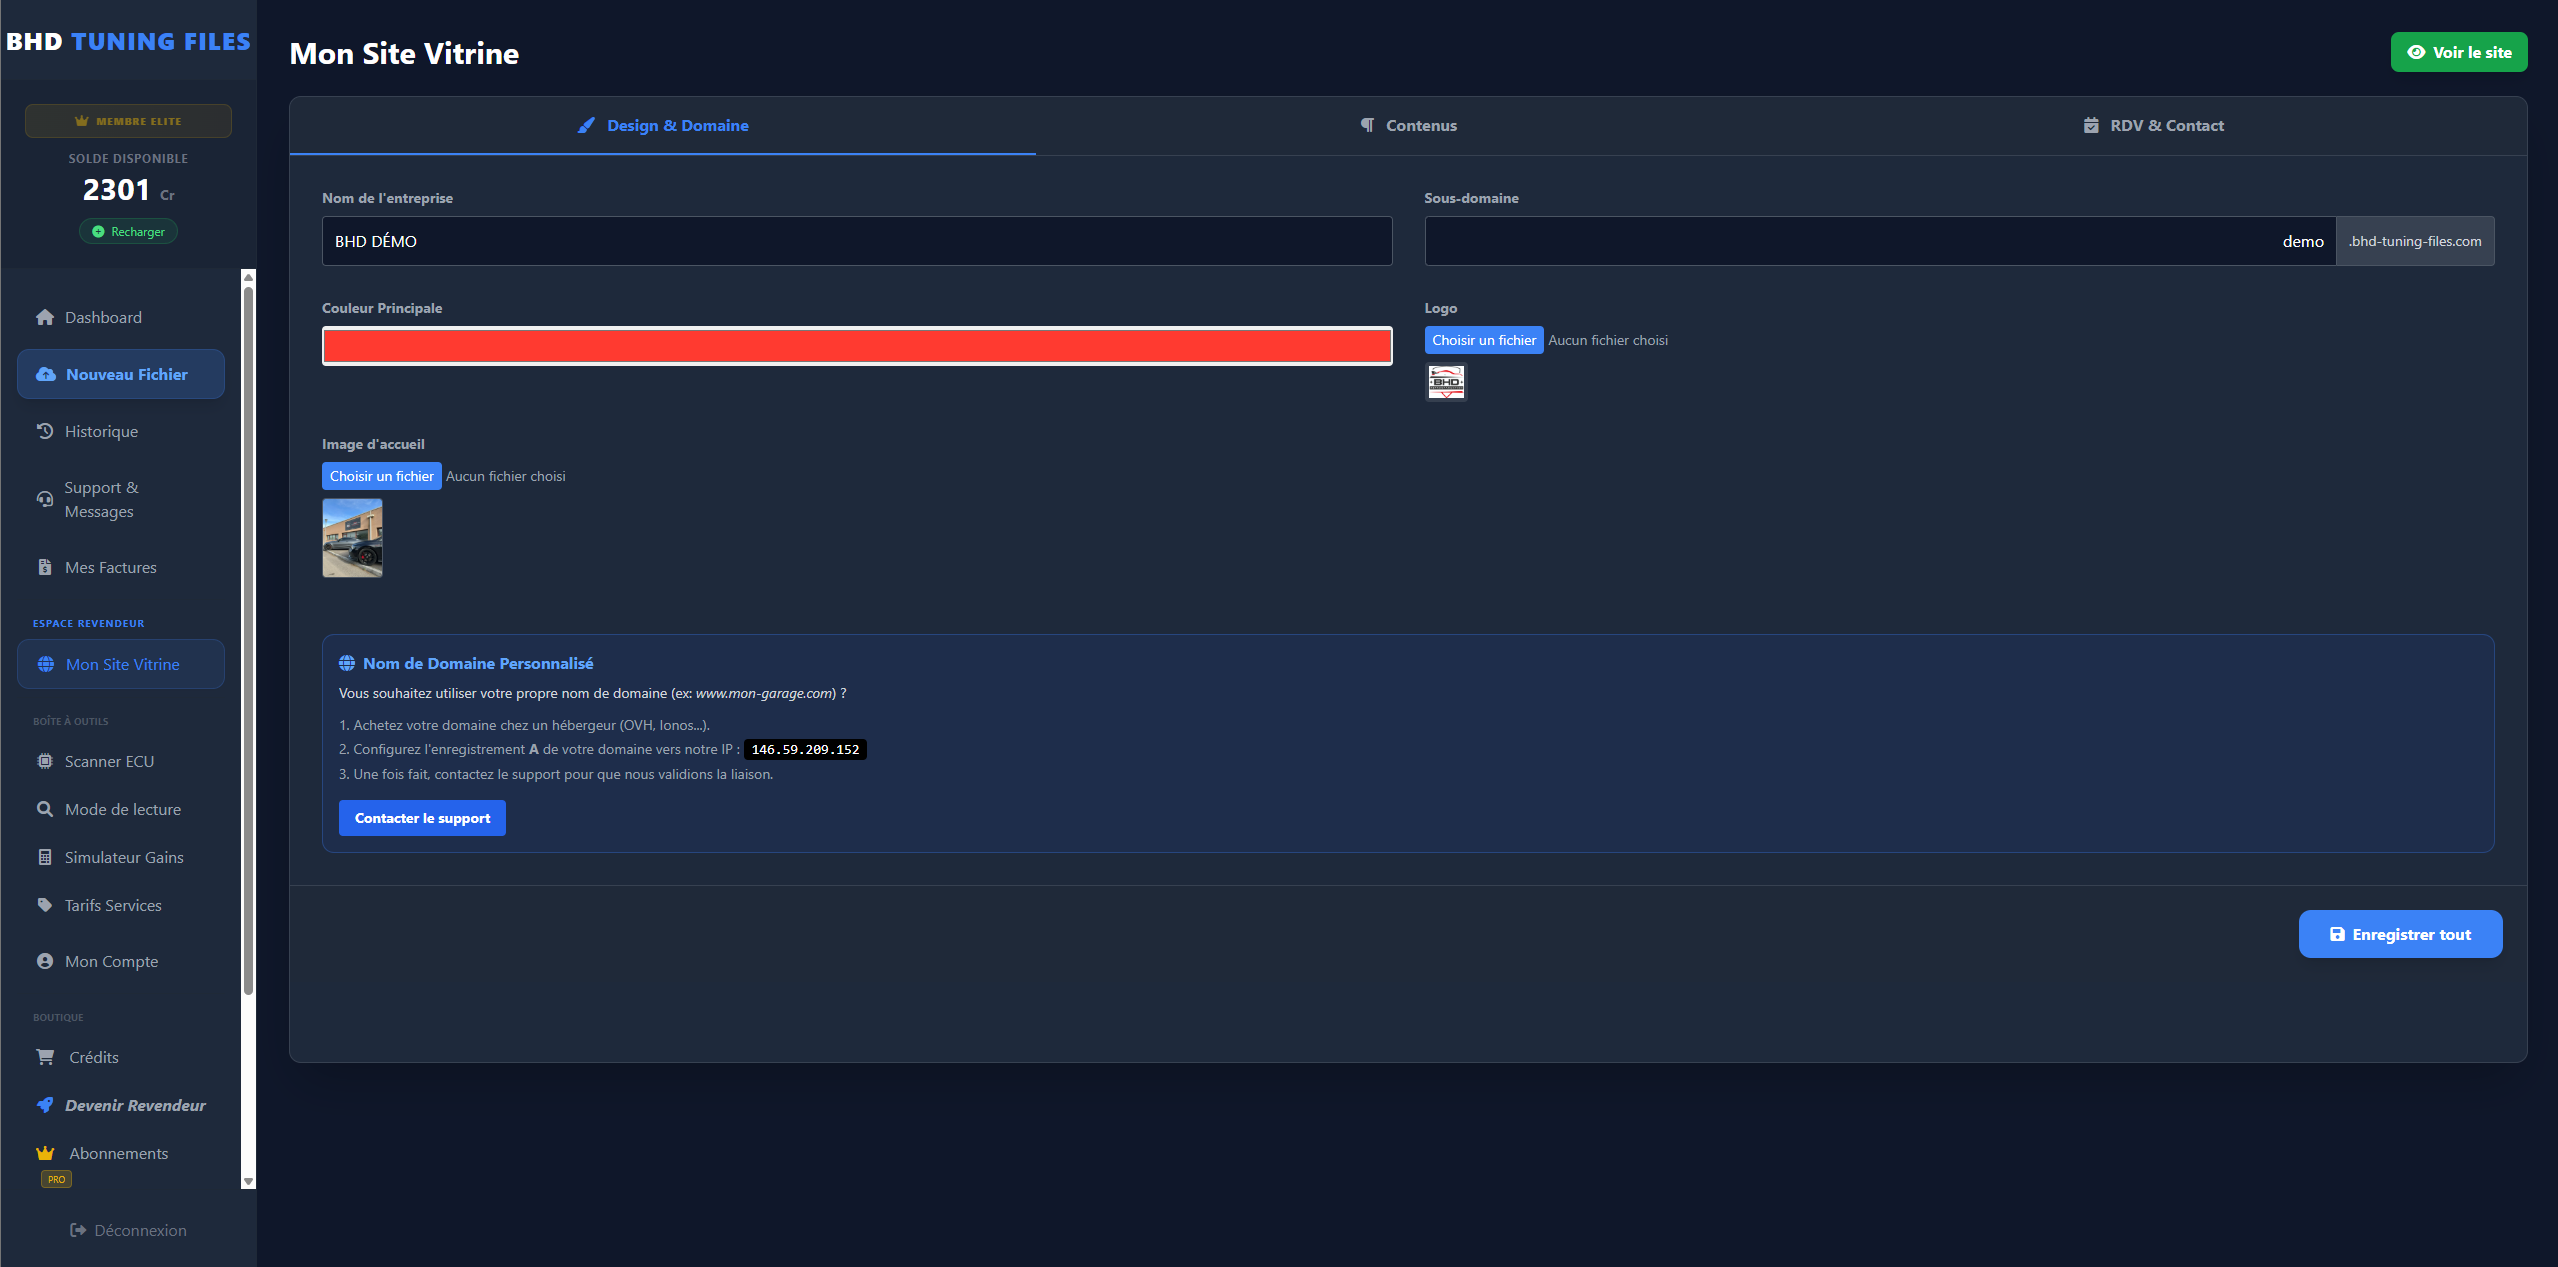Launch the Scanner ECU tool

(108, 761)
